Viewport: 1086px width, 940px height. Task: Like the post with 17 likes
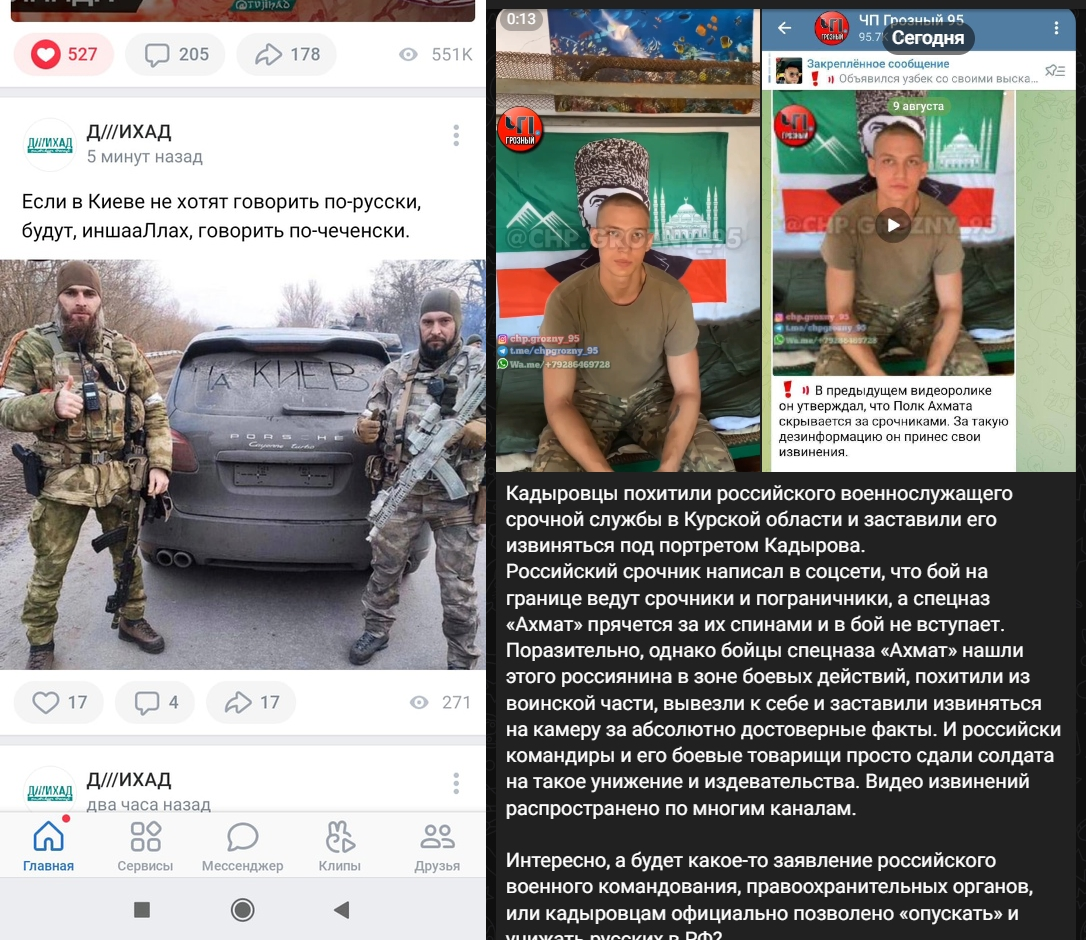59,702
